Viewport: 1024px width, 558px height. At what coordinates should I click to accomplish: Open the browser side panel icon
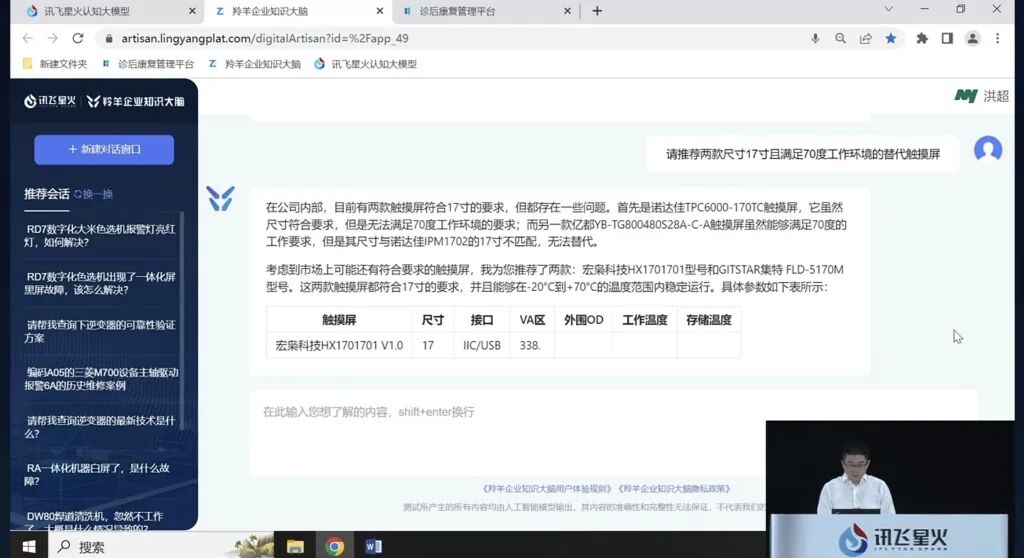pyautogui.click(x=947, y=39)
